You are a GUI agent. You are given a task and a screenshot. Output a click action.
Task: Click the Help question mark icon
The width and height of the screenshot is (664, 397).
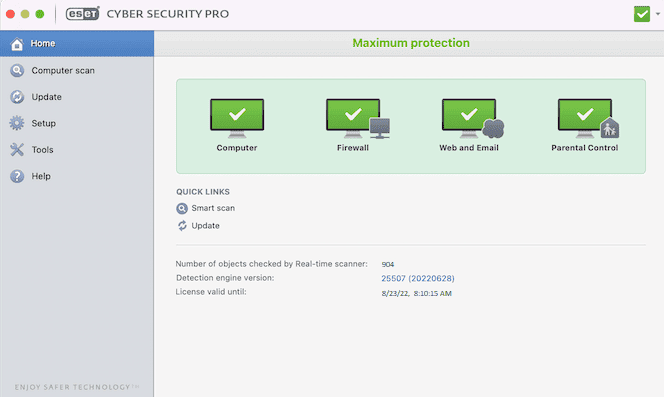pos(17,176)
